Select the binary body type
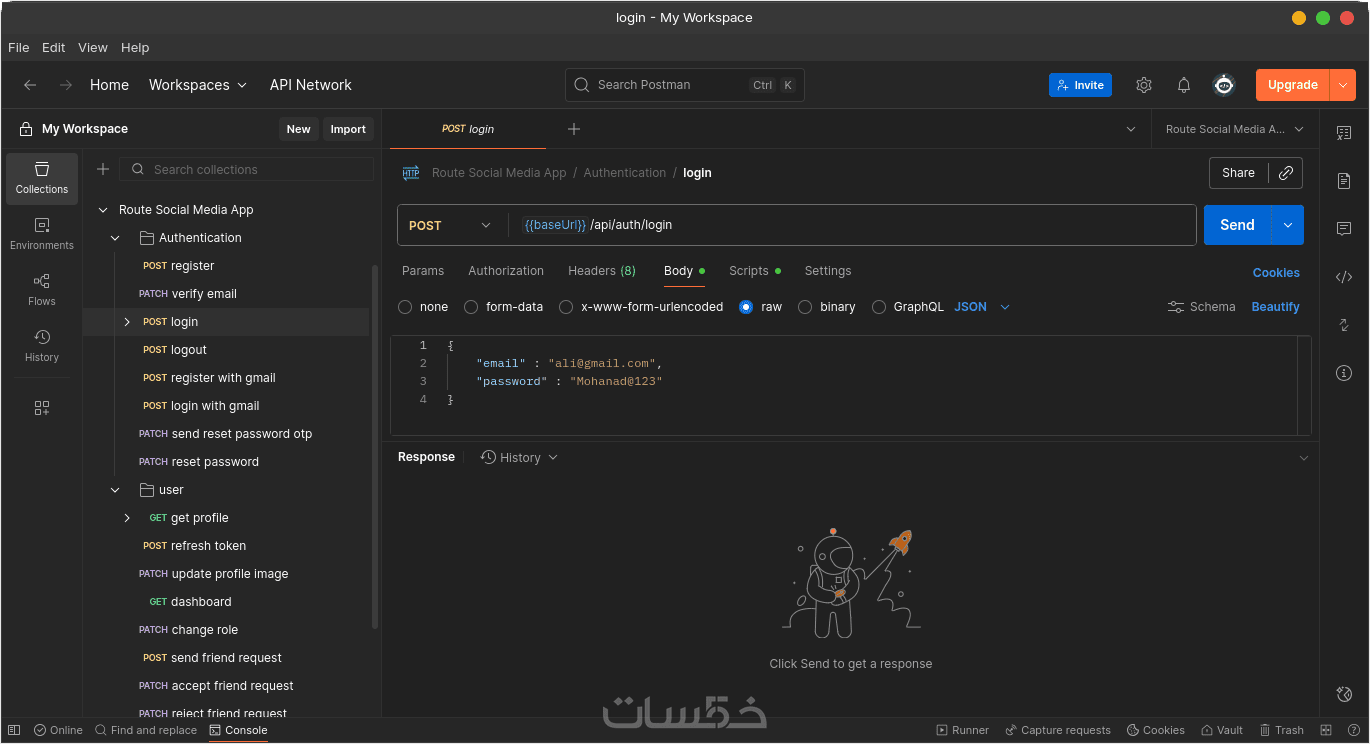The height and width of the screenshot is (744, 1370). 805,307
